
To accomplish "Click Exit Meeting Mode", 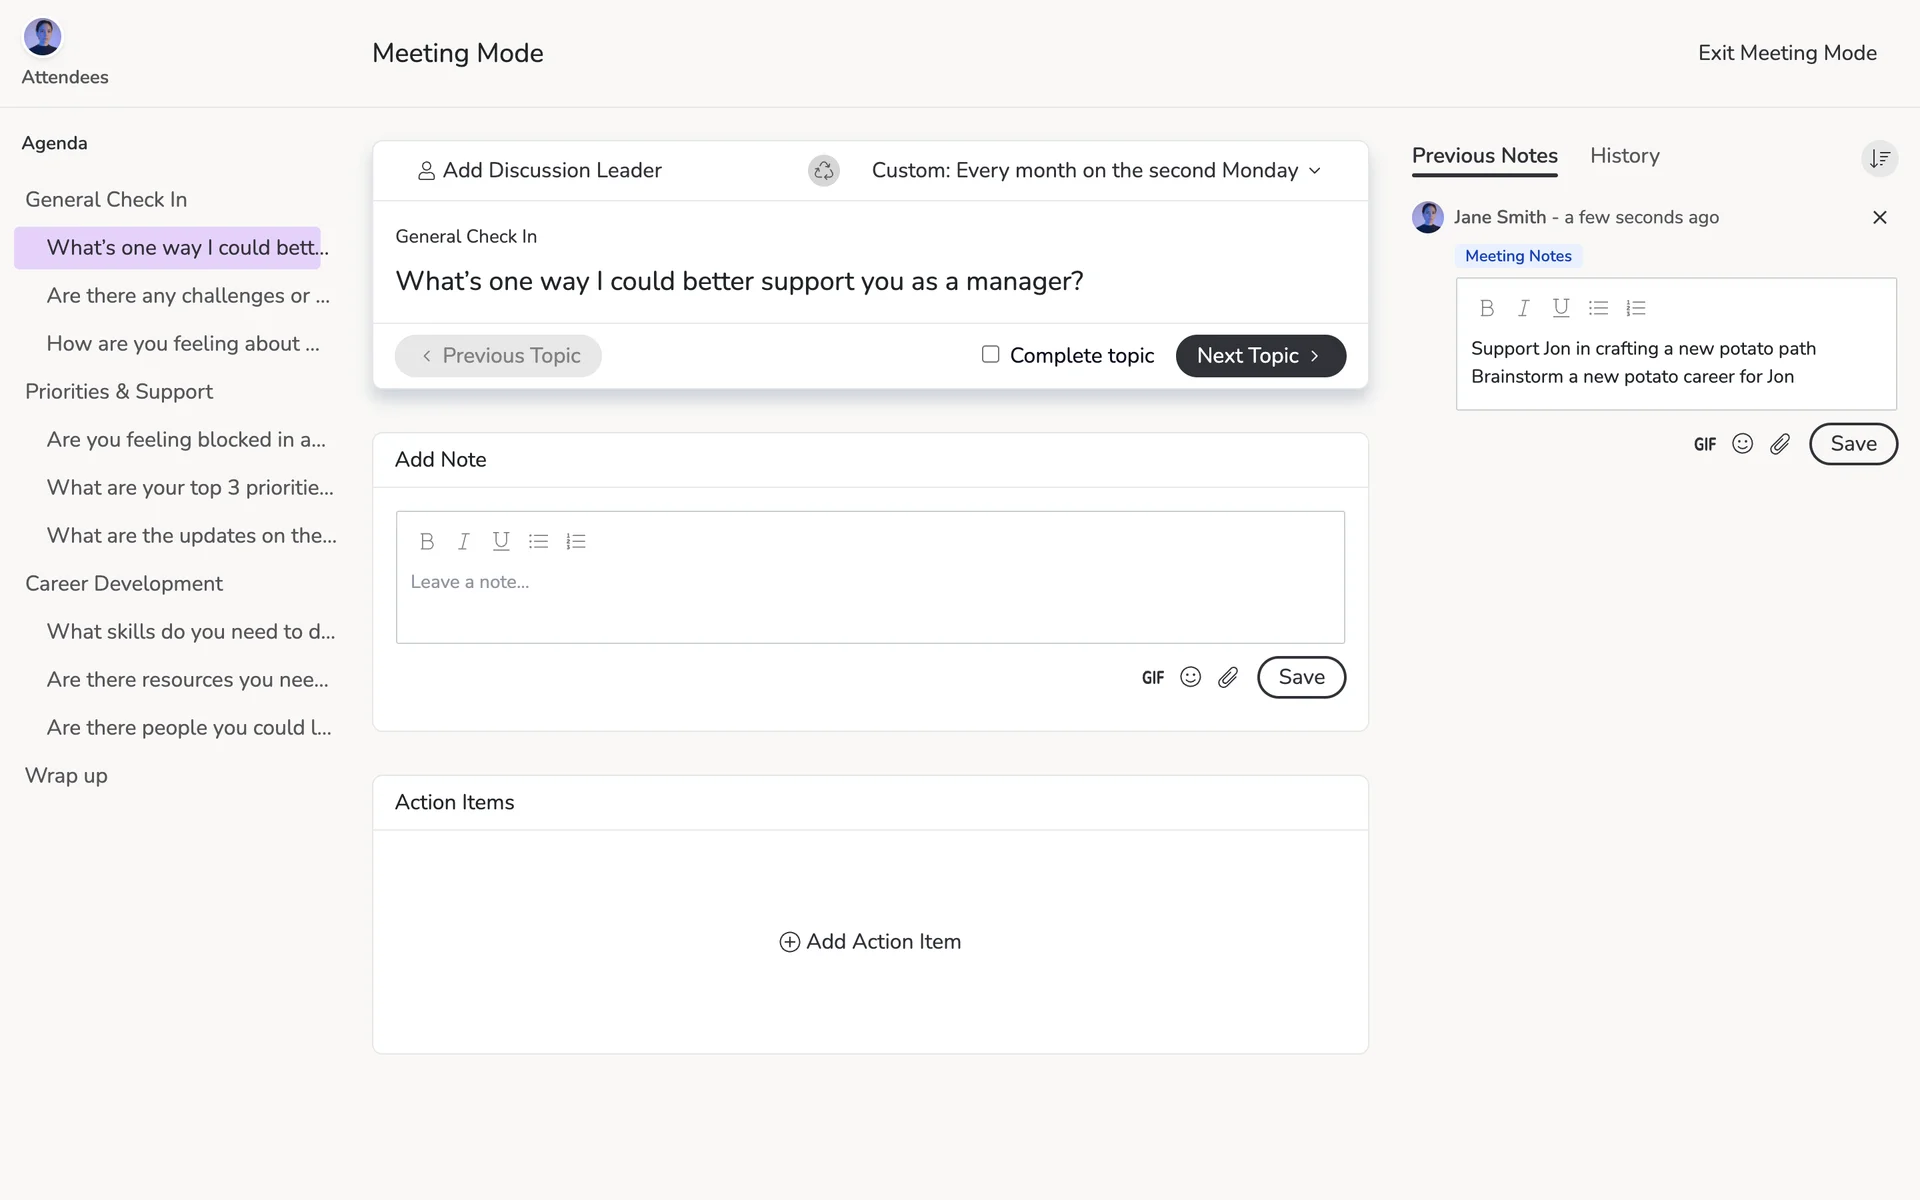I will [x=1786, y=53].
